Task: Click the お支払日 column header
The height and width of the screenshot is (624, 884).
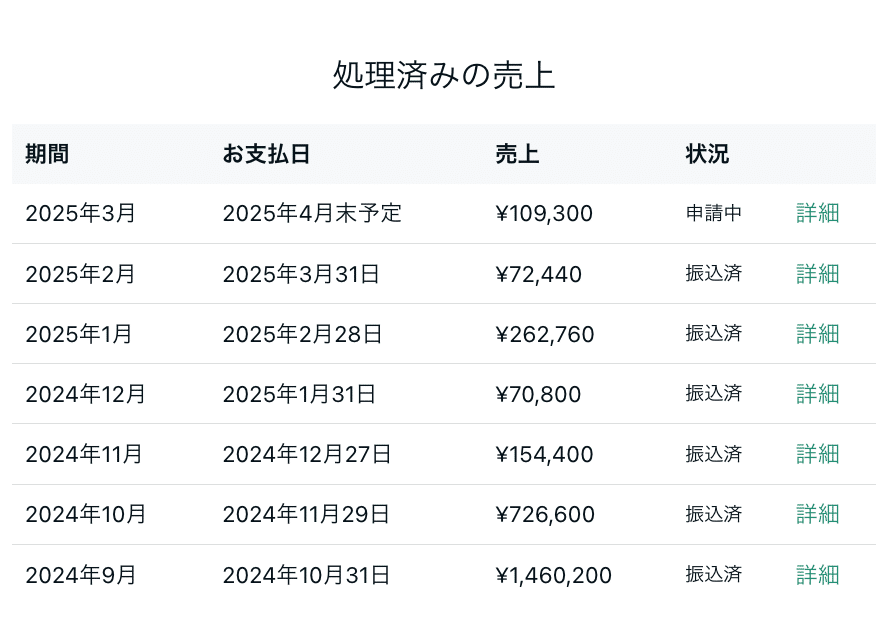Action: (x=266, y=154)
